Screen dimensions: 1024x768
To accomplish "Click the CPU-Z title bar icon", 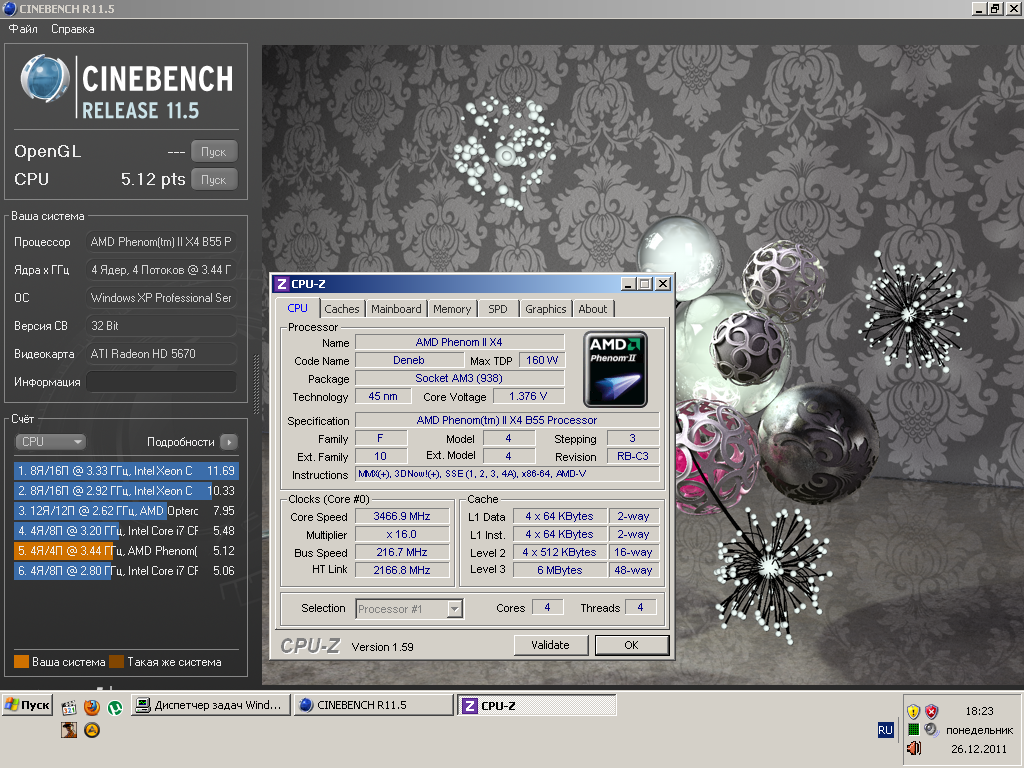I will (281, 284).
